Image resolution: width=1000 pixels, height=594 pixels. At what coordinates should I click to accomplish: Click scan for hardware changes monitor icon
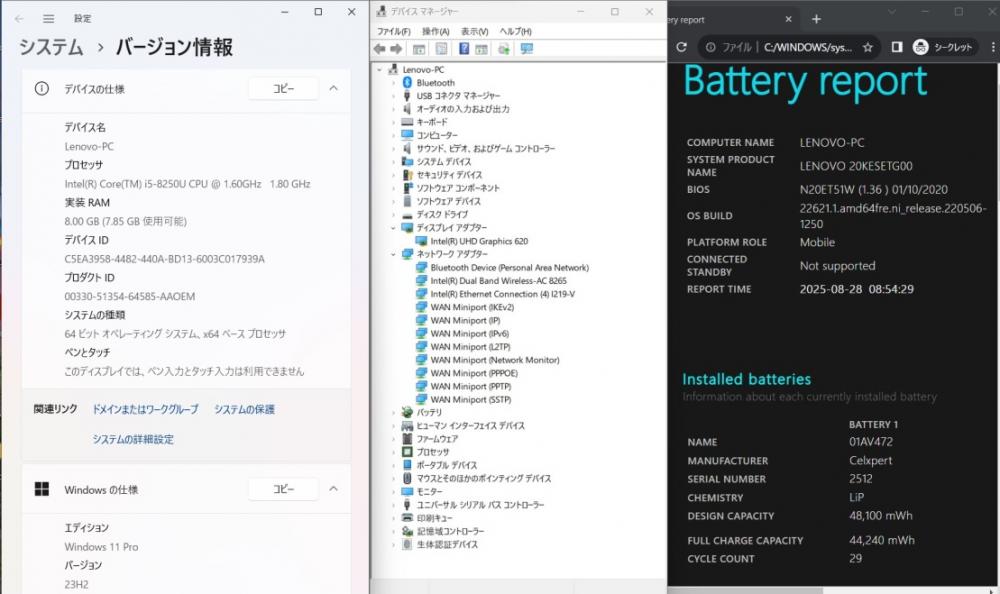527,49
